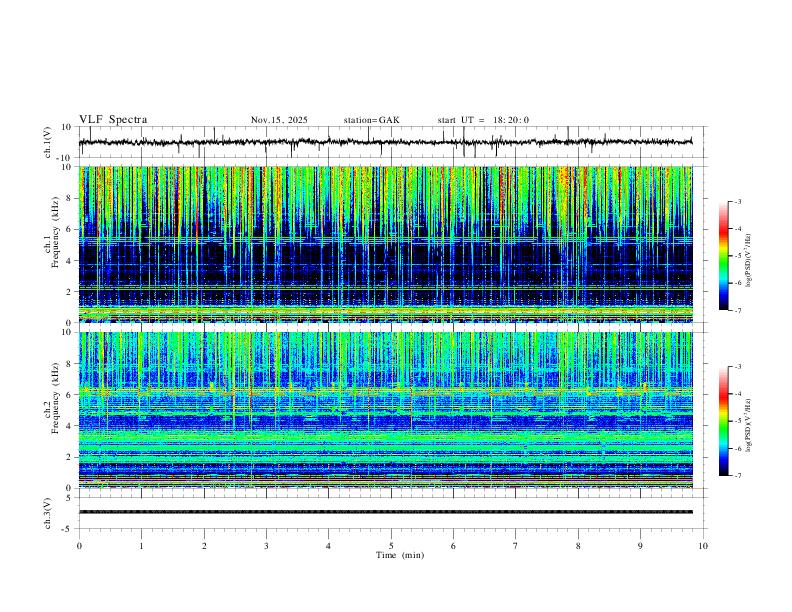Click the "ch.3(V)" axis label

48,513
